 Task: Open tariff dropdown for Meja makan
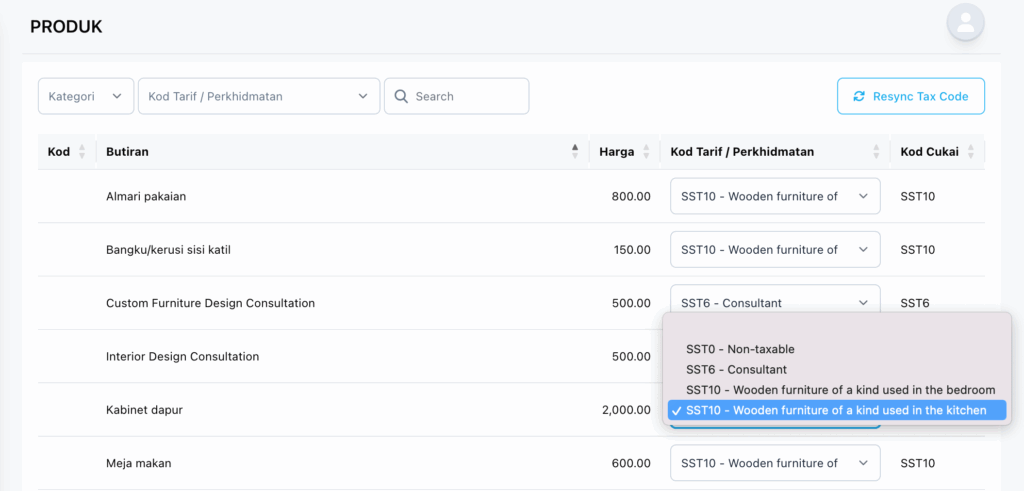point(775,463)
